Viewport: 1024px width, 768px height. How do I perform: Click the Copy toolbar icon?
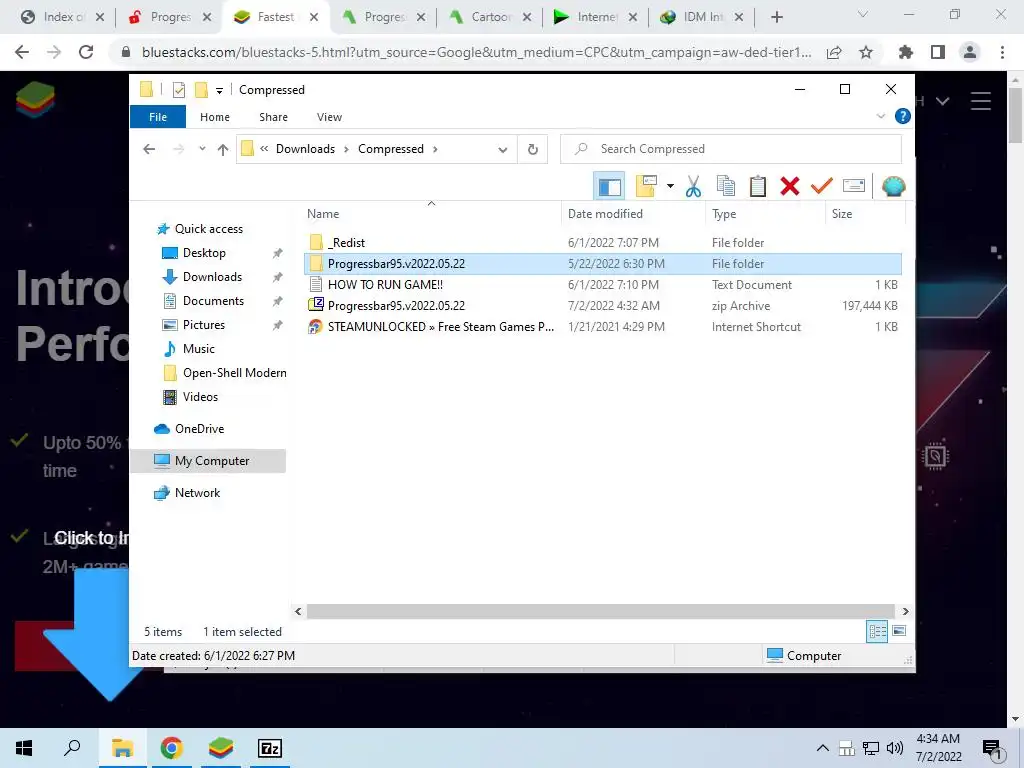(x=726, y=187)
